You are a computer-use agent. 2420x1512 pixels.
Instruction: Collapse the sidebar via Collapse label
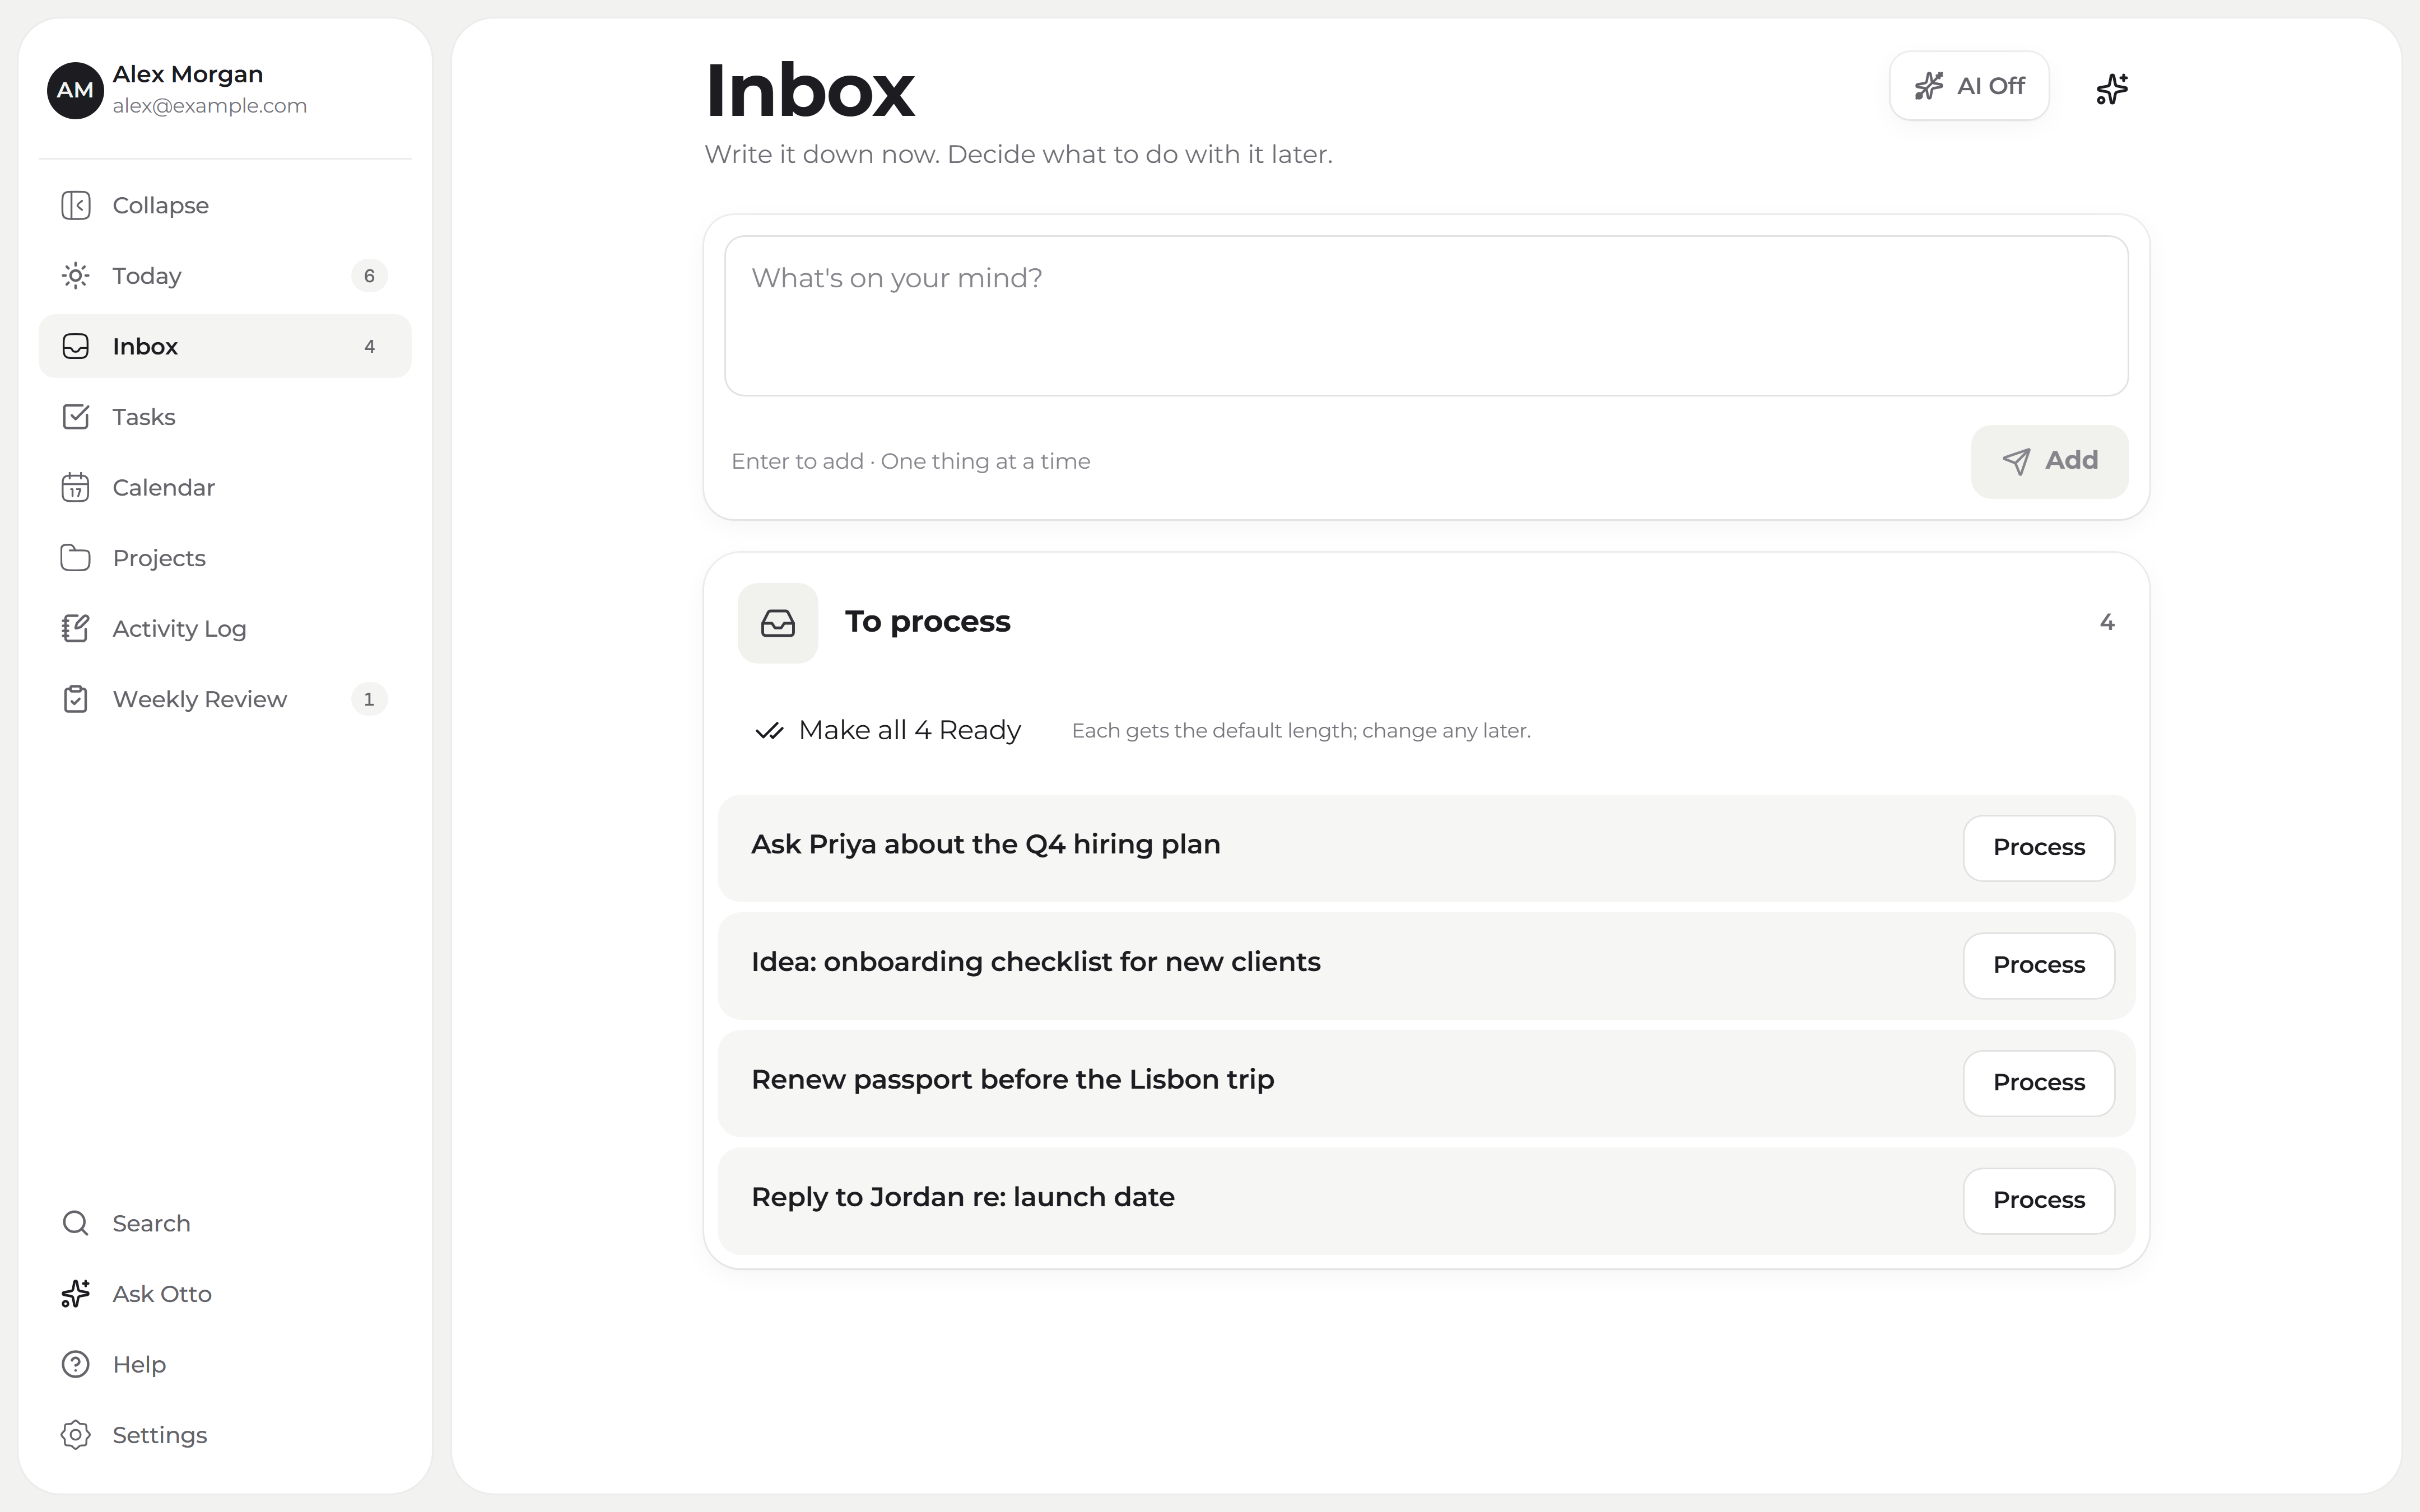coord(161,205)
